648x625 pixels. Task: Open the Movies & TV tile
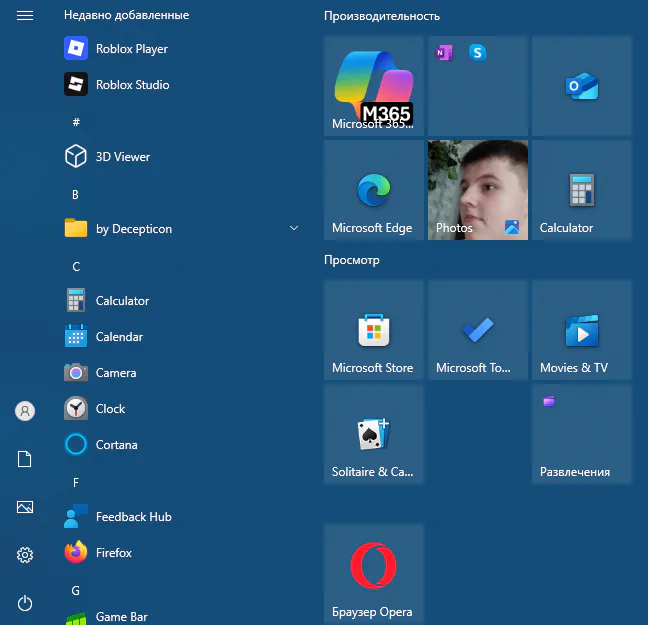[x=582, y=330]
